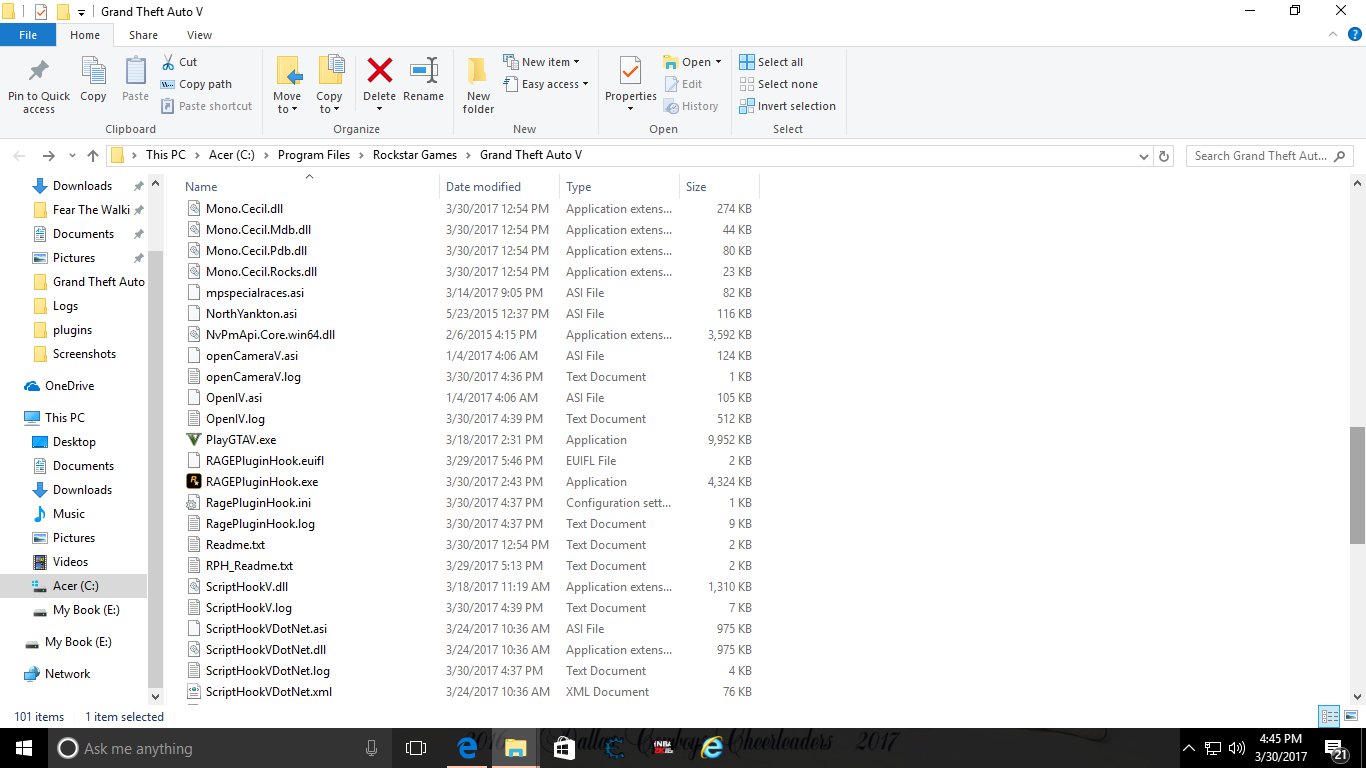Open the Copy to dropdown
This screenshot has width=1366, height=768.
[329, 86]
